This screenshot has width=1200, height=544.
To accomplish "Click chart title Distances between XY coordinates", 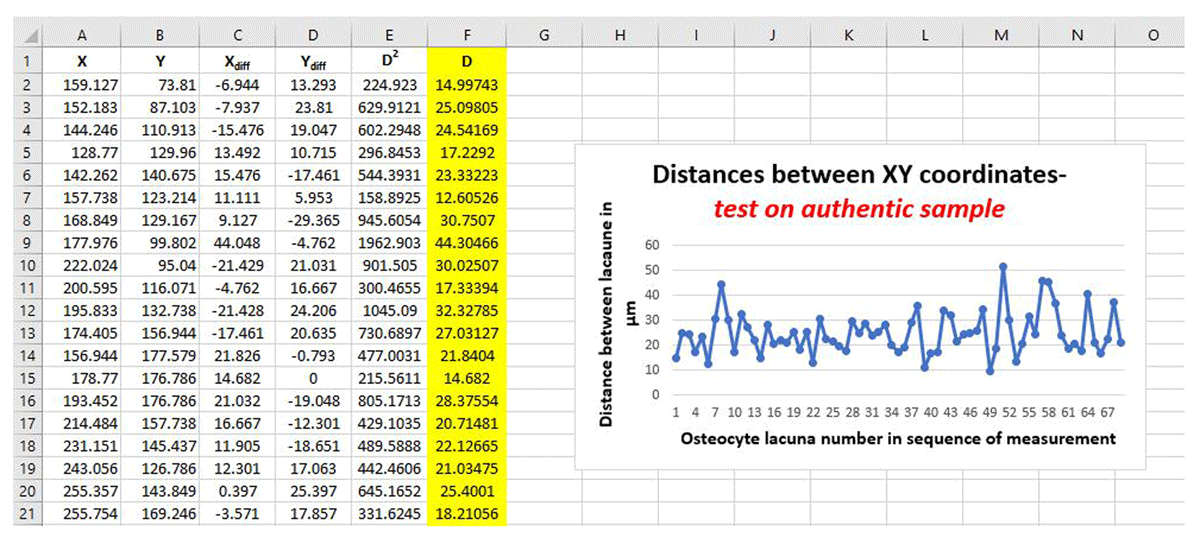I will click(x=859, y=174).
